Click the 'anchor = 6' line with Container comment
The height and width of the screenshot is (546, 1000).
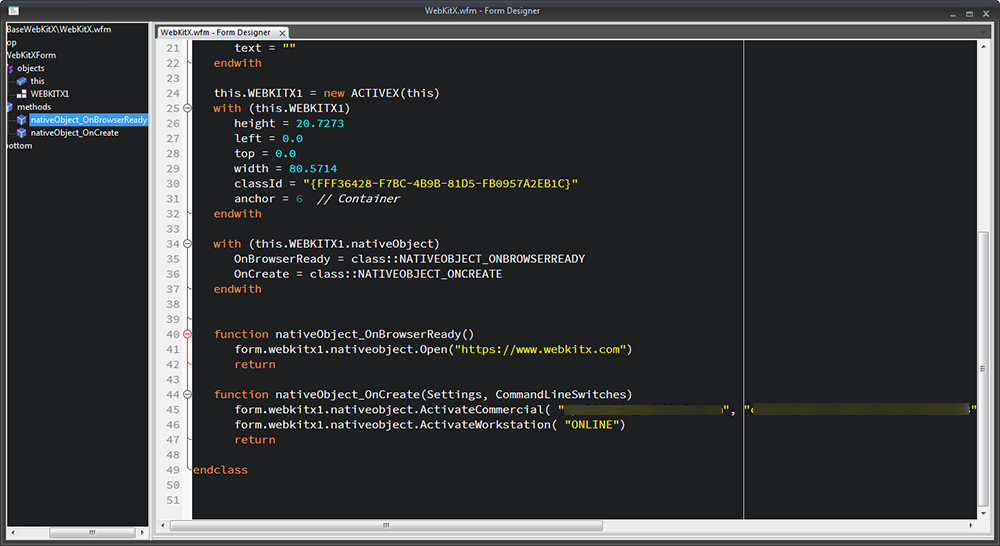coord(317,199)
